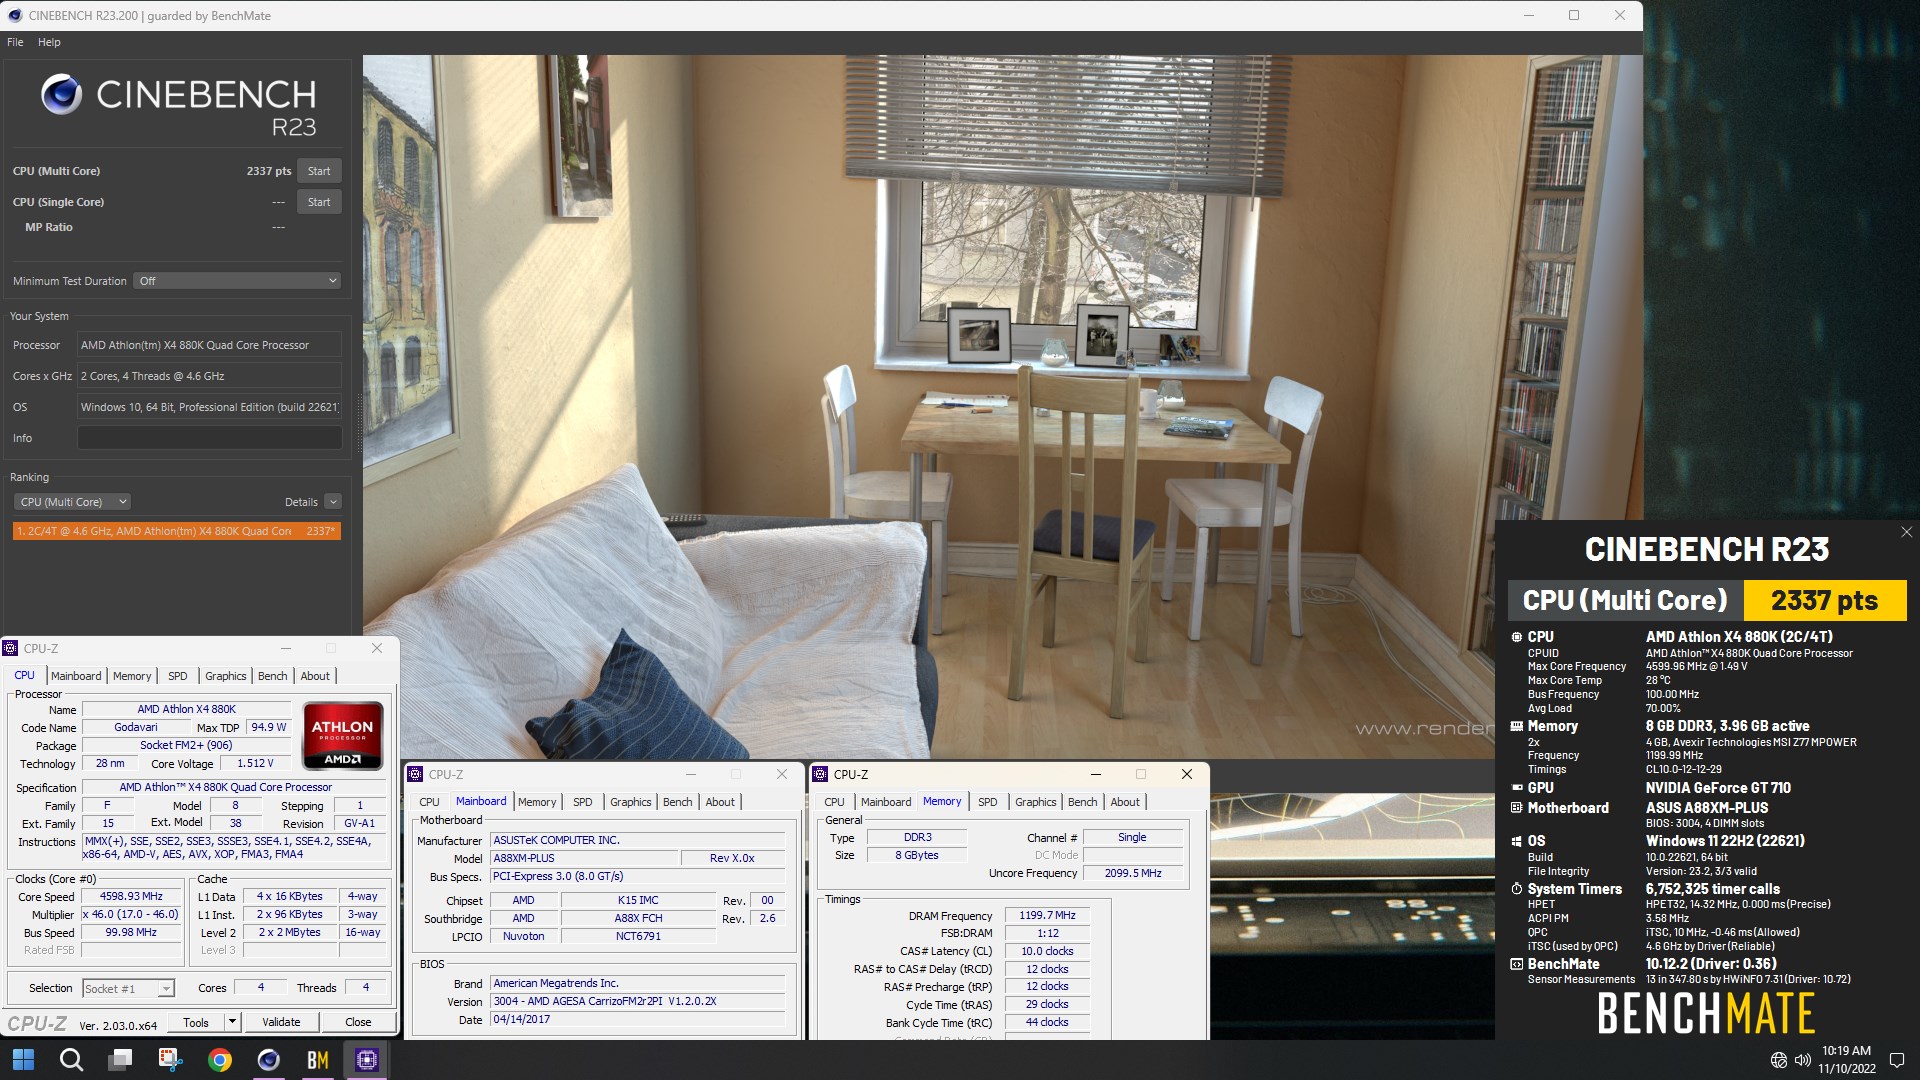
Task: Click the CPU-Z Tools button
Action: click(196, 1022)
